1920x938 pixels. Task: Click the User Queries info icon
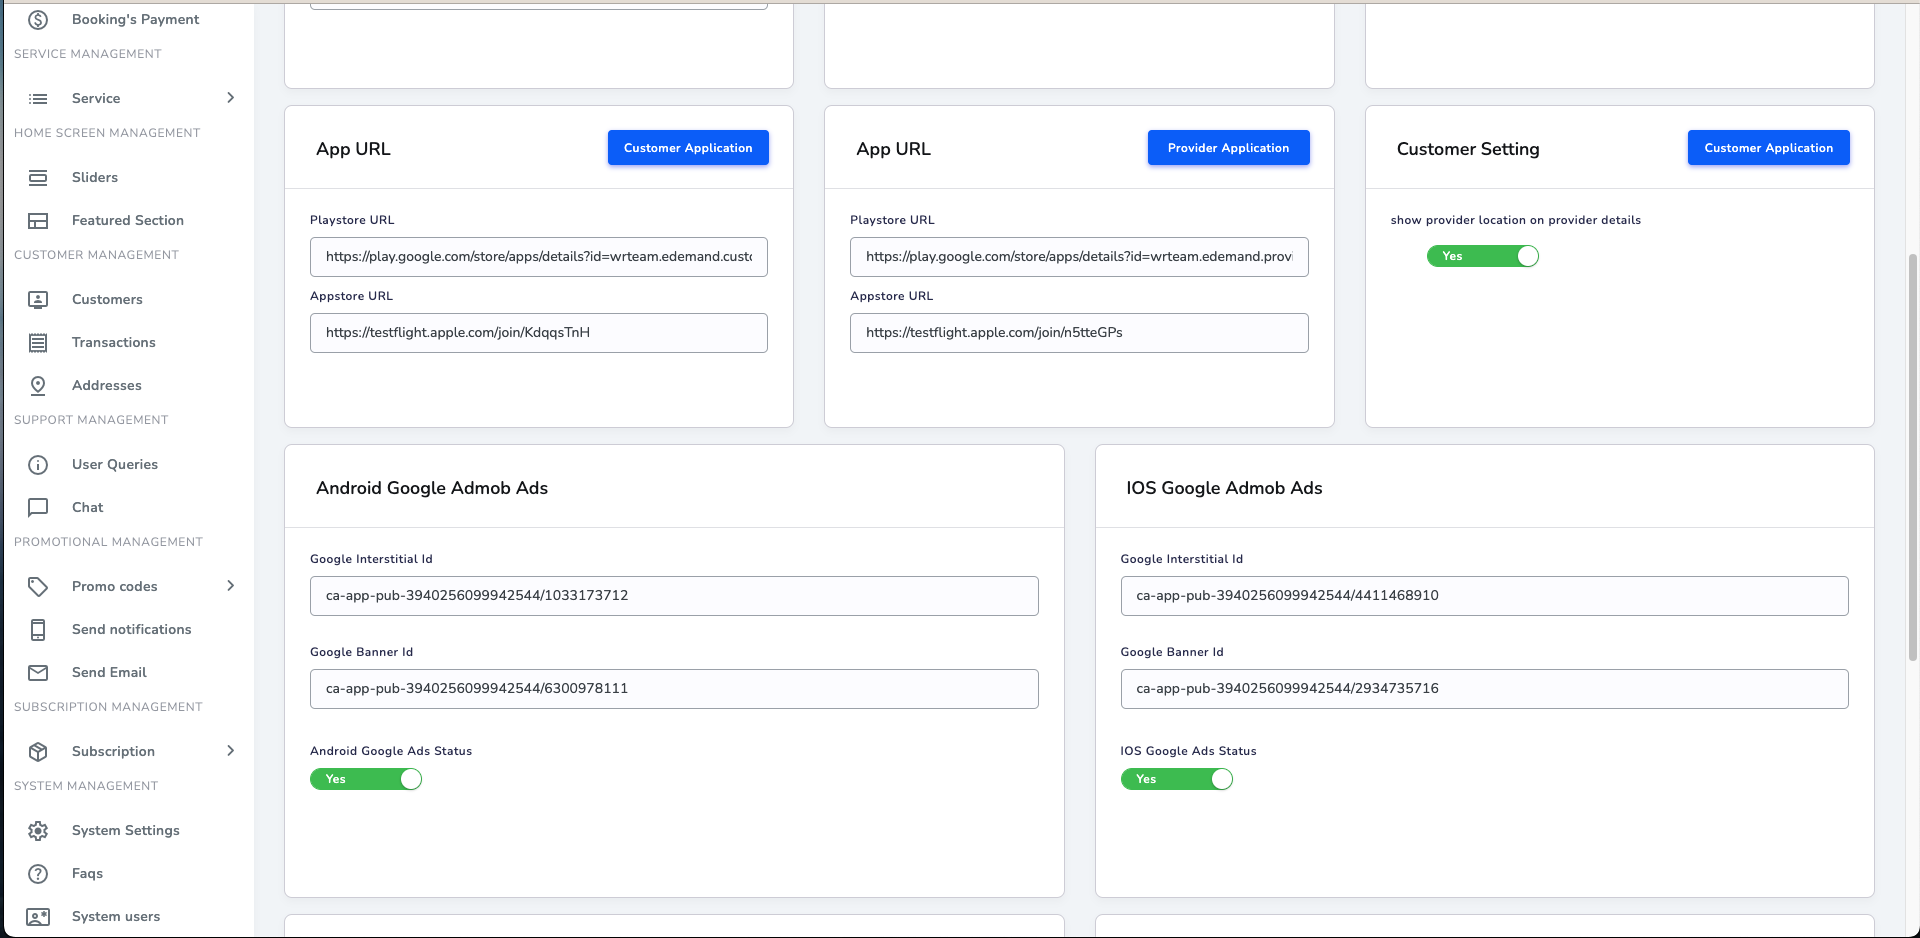[x=38, y=464]
